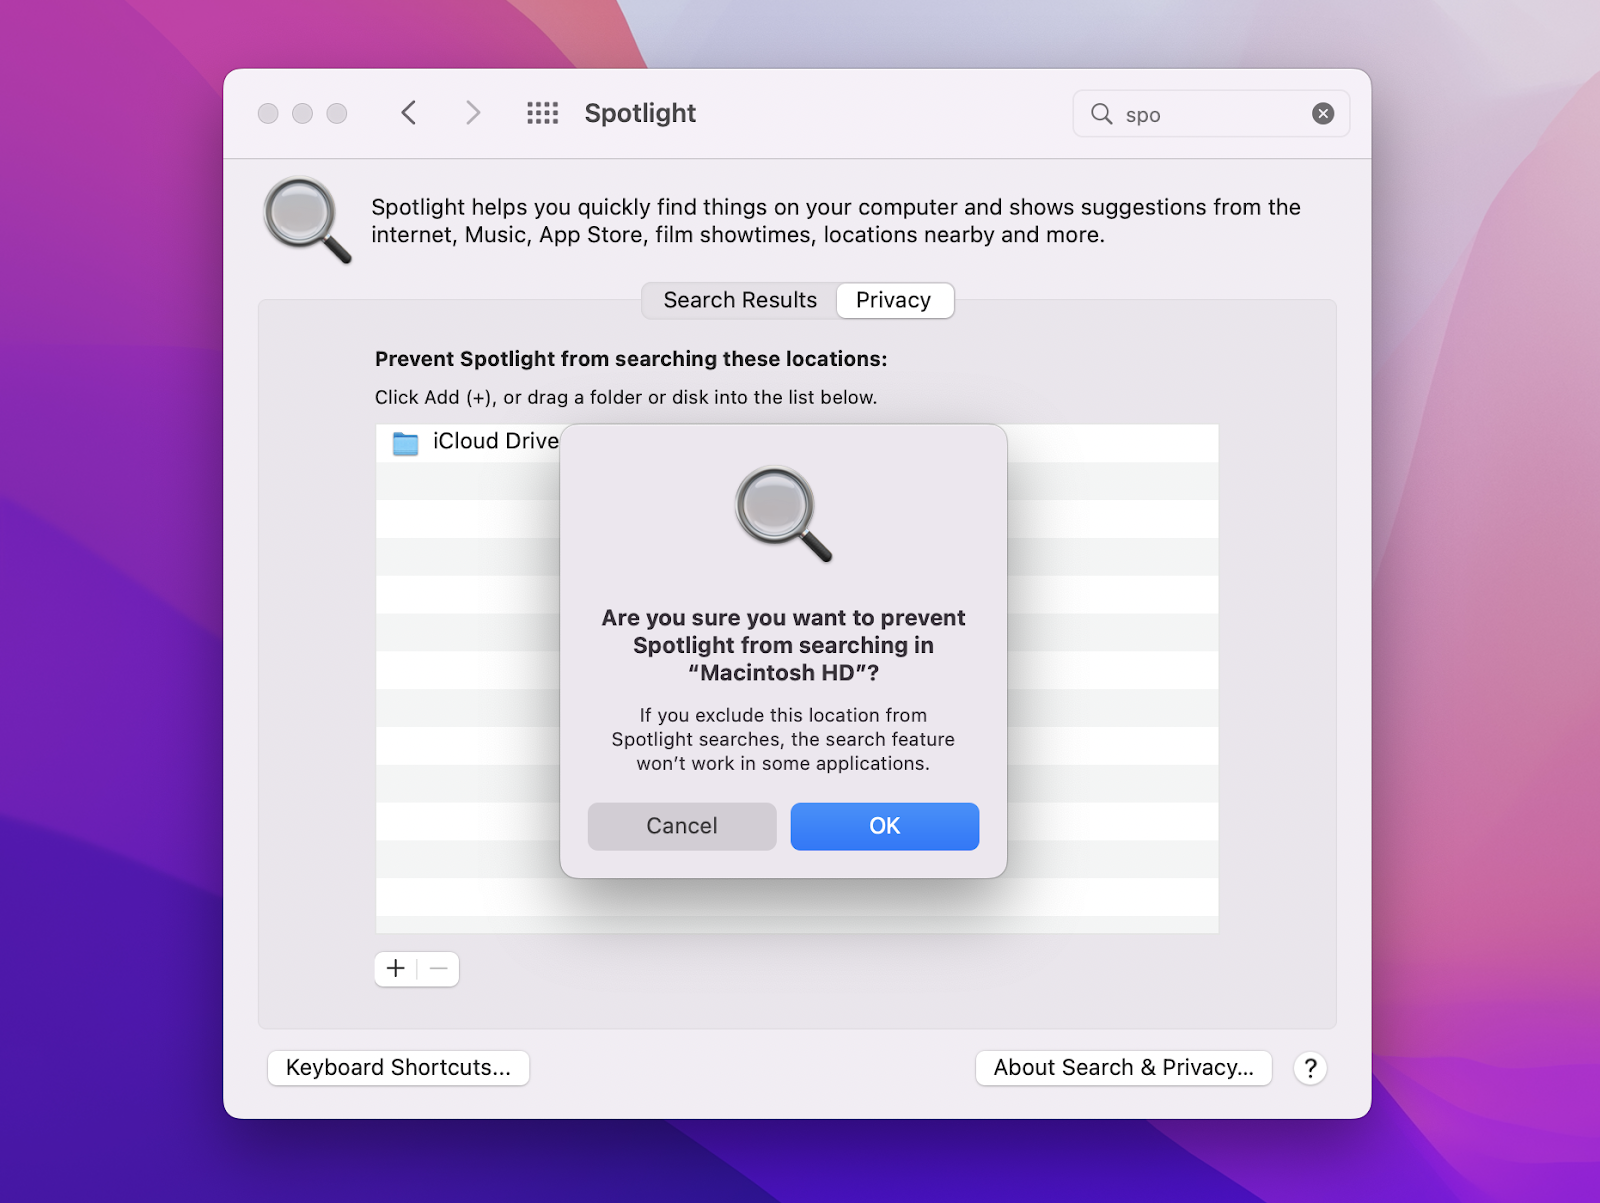The height and width of the screenshot is (1203, 1600).
Task: Click the dialog question mentioning "Macintosh HD"
Action: [783, 645]
